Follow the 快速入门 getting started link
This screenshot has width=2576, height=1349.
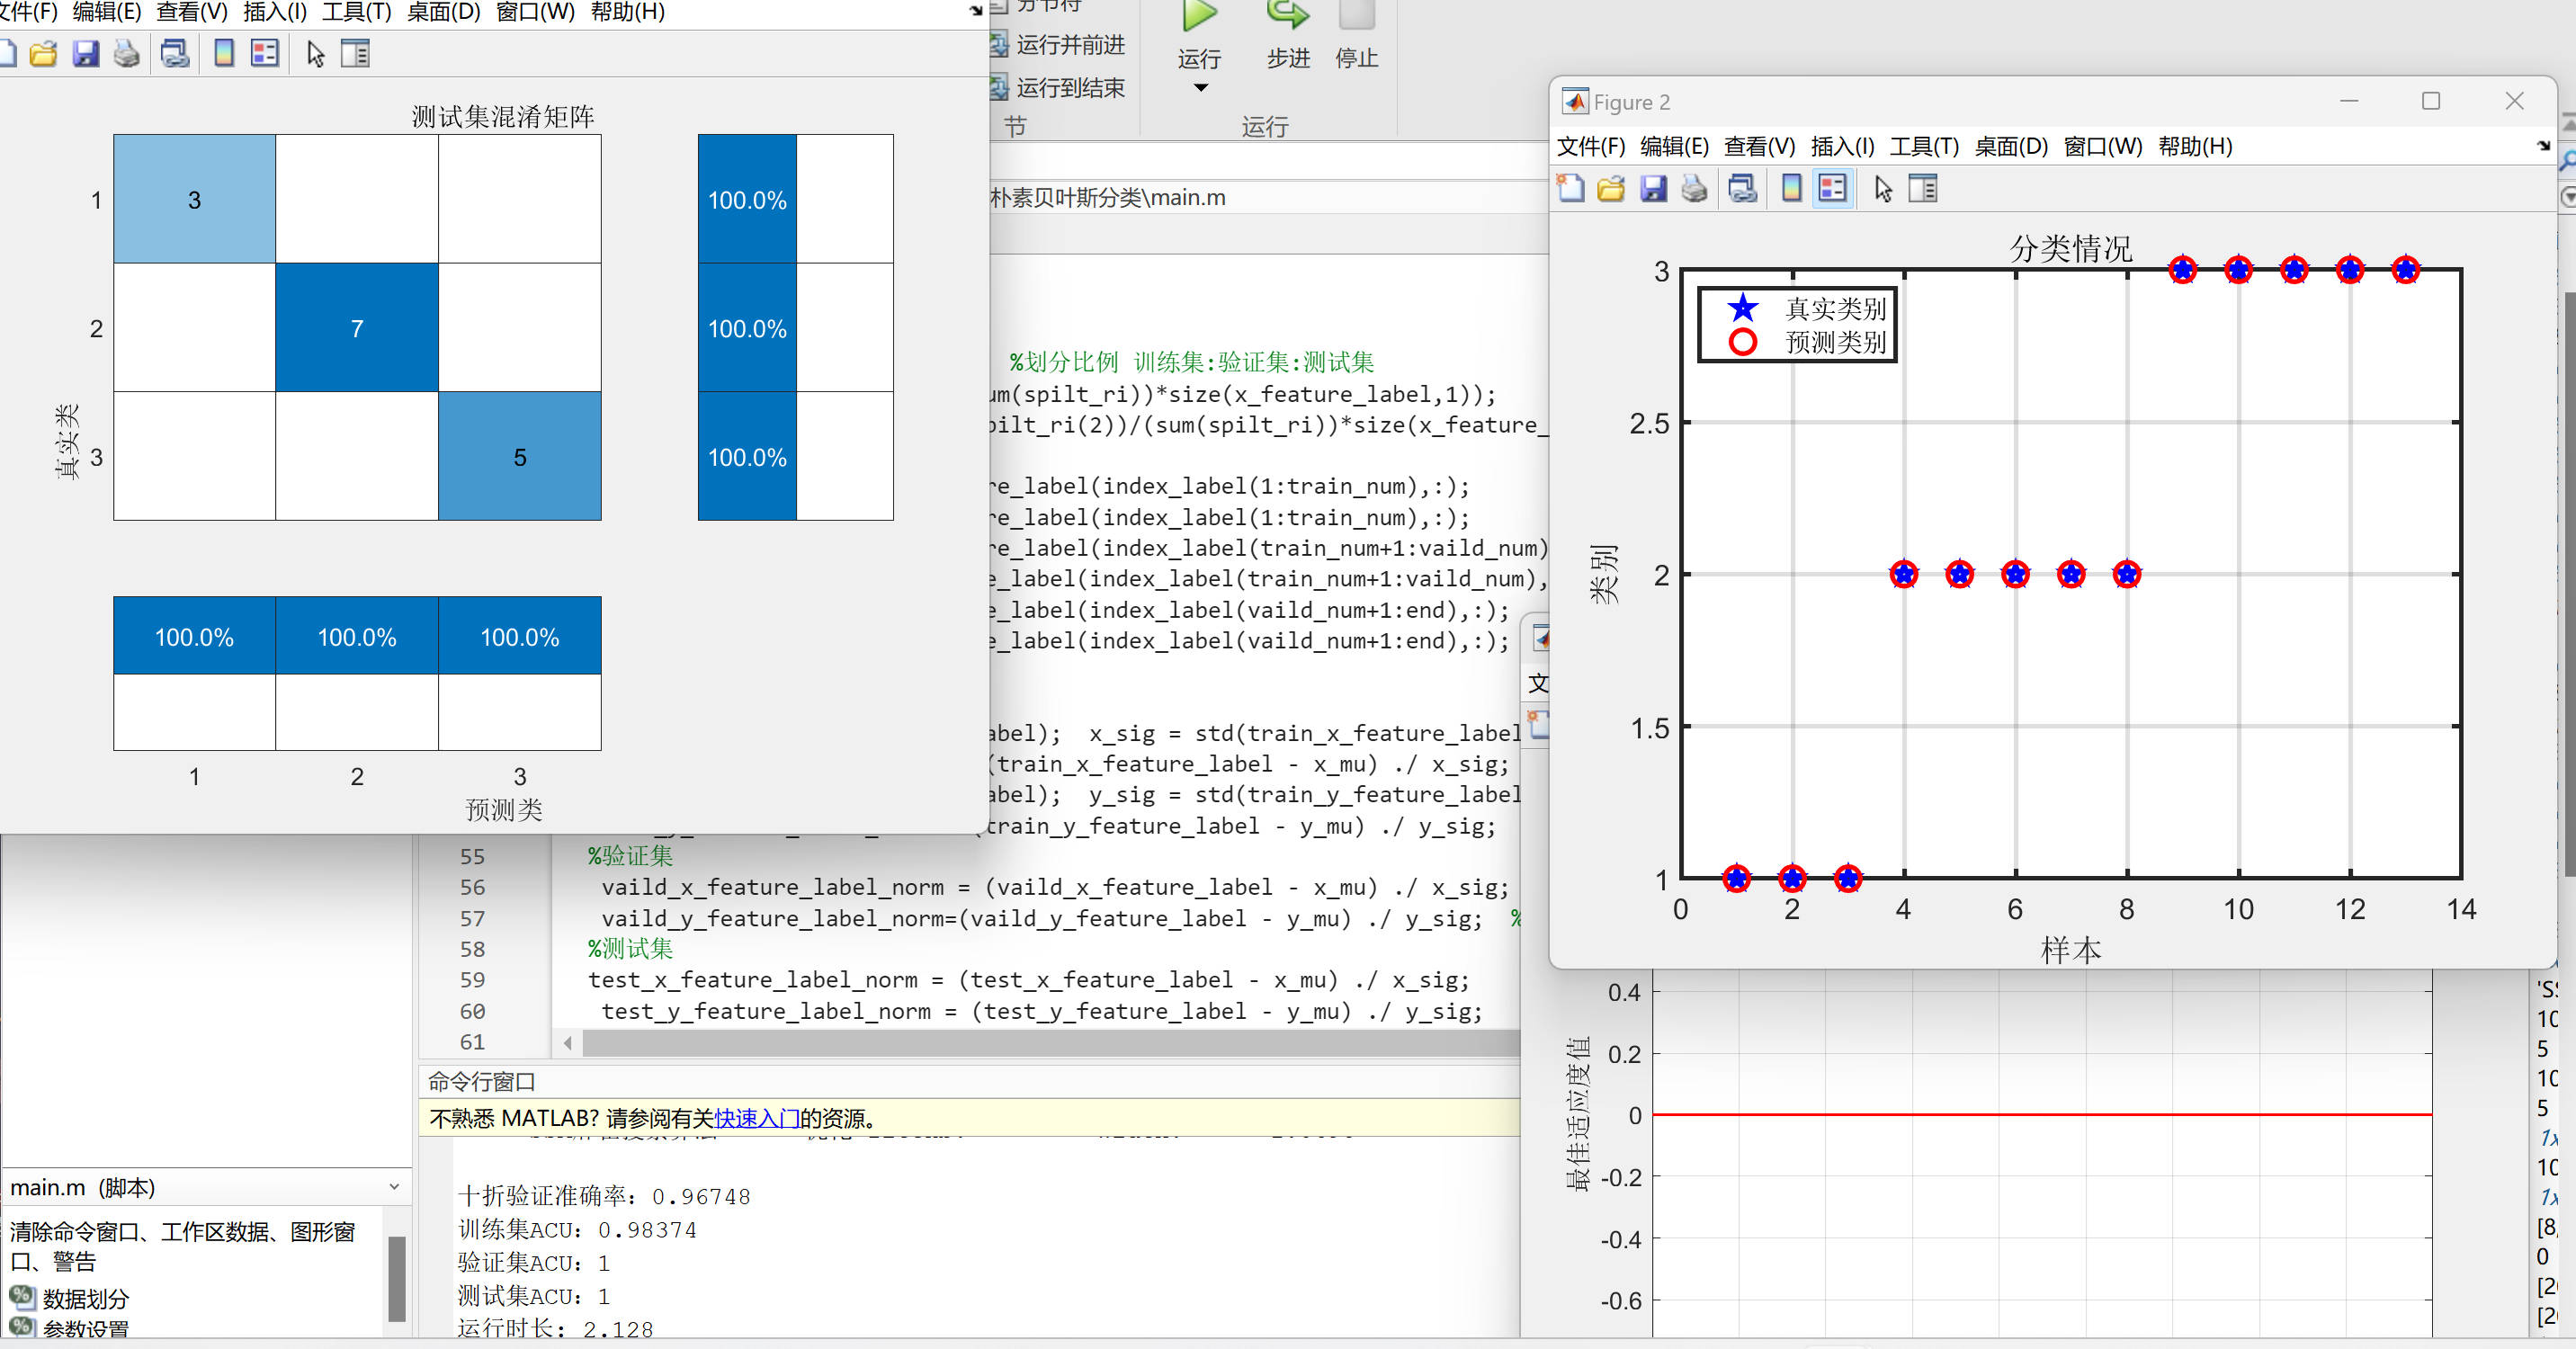[756, 1117]
